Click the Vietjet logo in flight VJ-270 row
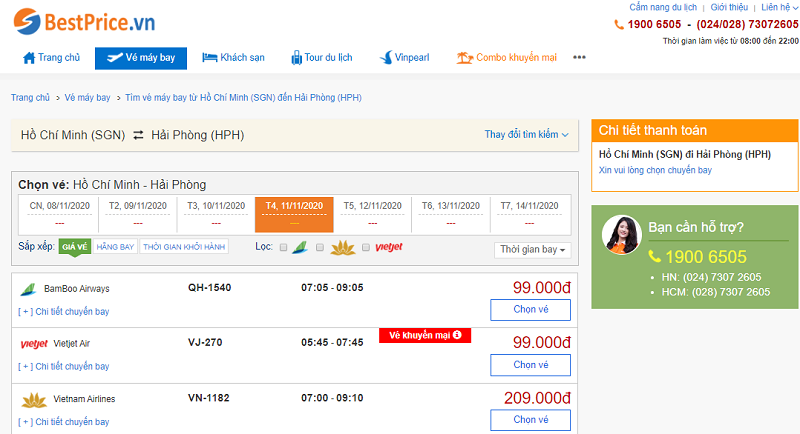Image resolution: width=800 pixels, height=434 pixels. tap(34, 344)
